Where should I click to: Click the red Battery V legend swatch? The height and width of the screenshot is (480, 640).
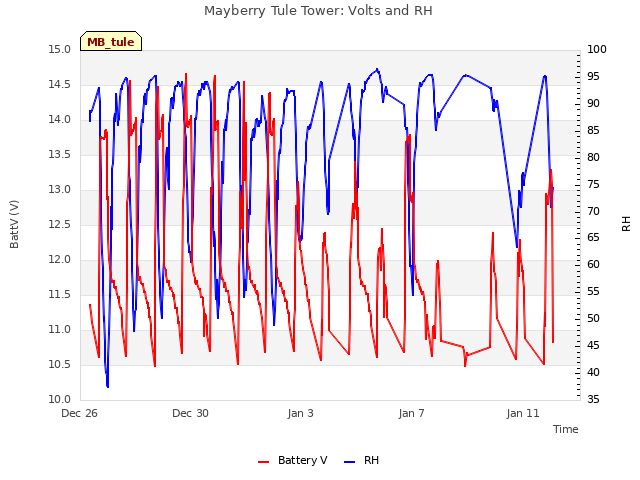click(264, 462)
